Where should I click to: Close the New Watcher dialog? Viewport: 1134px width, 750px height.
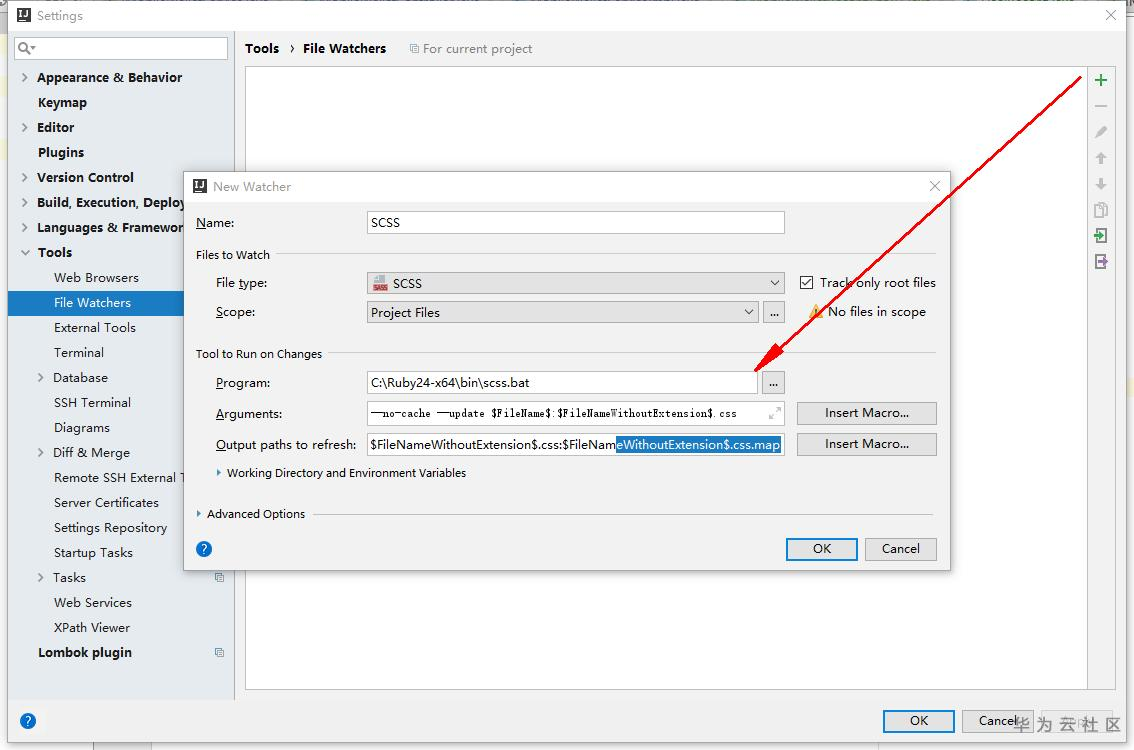coord(934,186)
